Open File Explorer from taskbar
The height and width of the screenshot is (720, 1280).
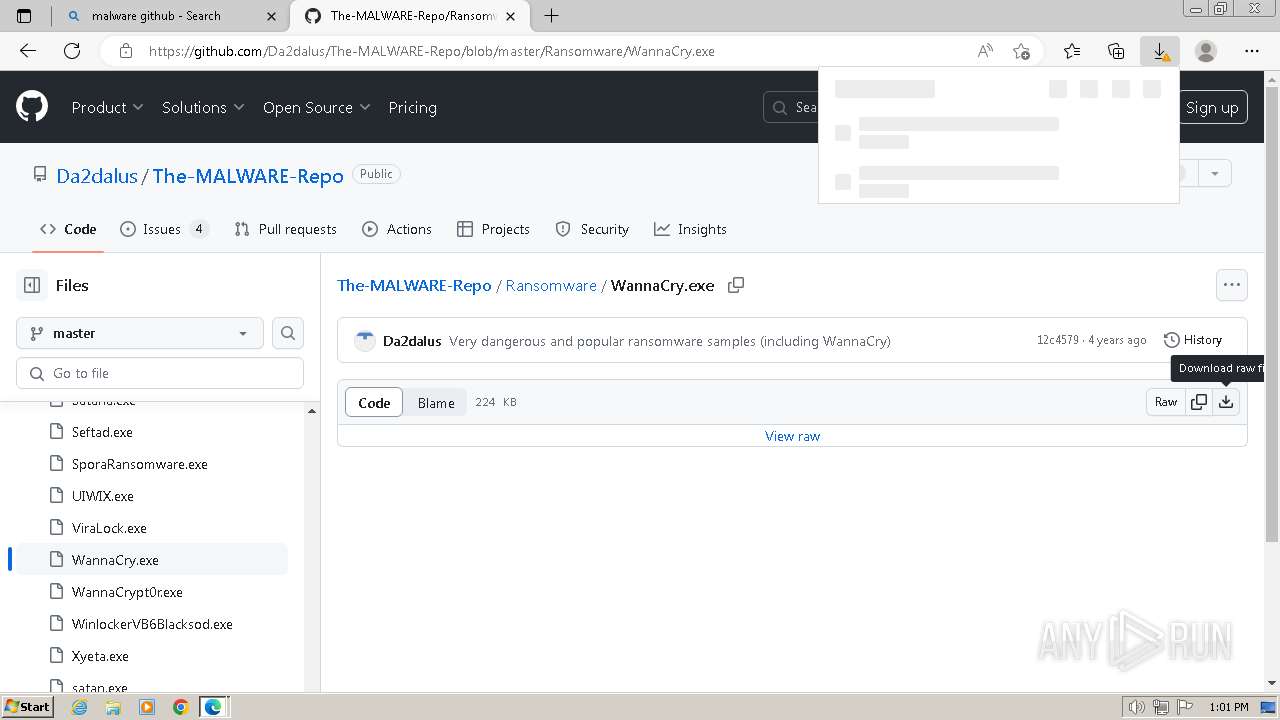coord(113,707)
